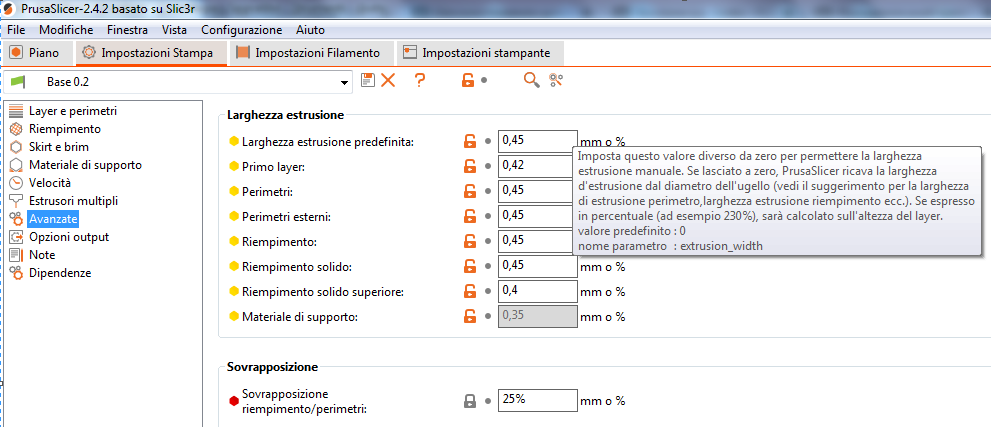Screen dimensions: 991x427
Task: Click the Riempimento solido superiore value field
Action: (538, 291)
